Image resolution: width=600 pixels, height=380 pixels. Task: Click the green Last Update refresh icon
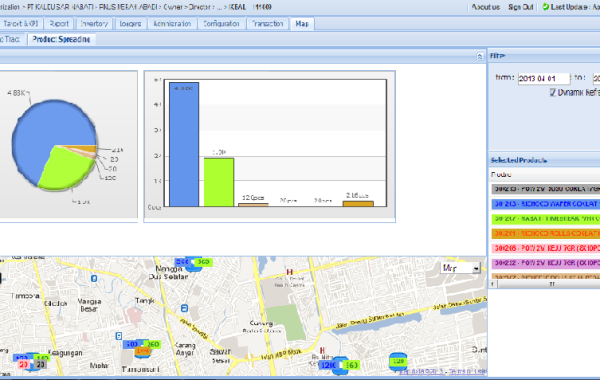[x=546, y=7]
